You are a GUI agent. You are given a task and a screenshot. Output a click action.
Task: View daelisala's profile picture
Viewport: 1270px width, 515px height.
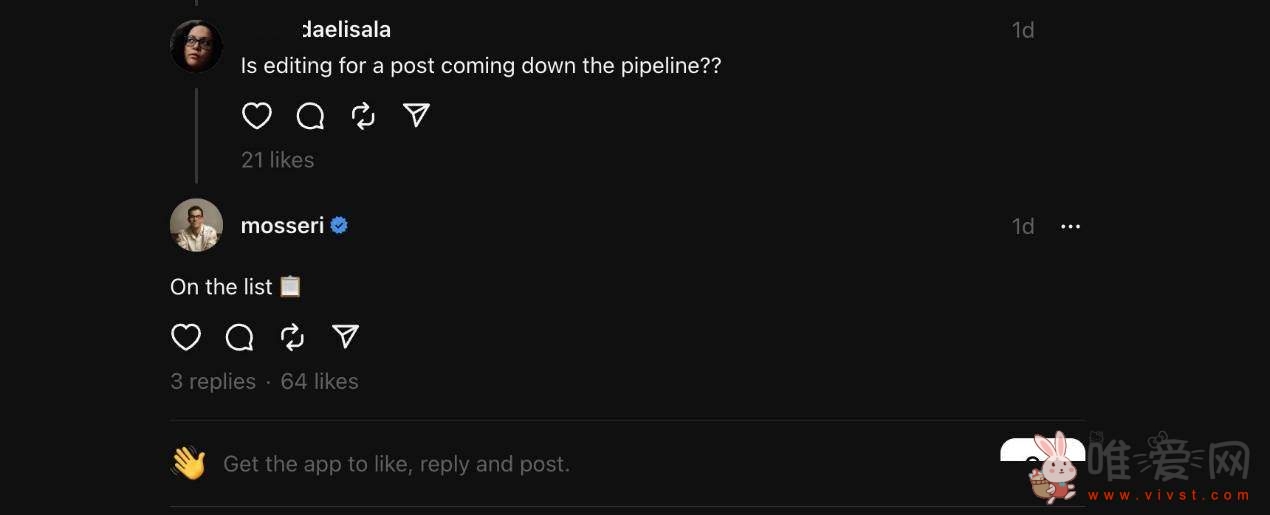(x=196, y=46)
